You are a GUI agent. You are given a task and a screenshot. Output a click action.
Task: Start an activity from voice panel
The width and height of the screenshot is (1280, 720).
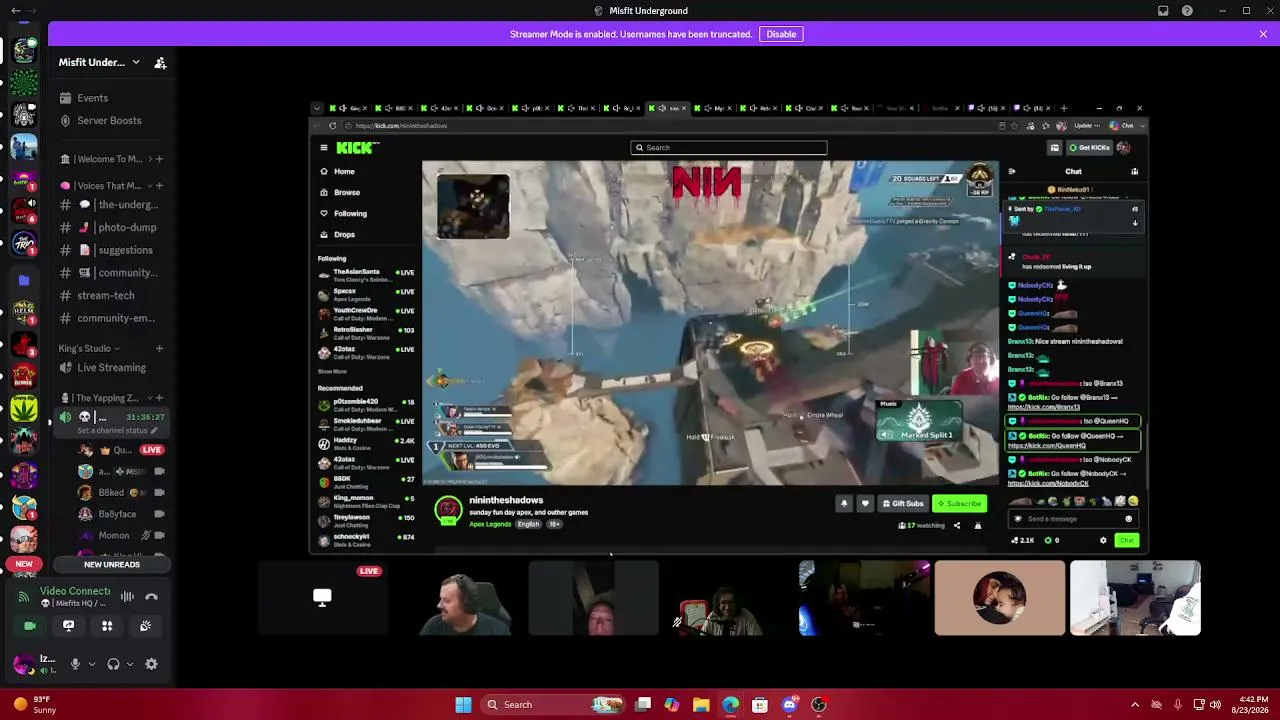[x=107, y=626]
